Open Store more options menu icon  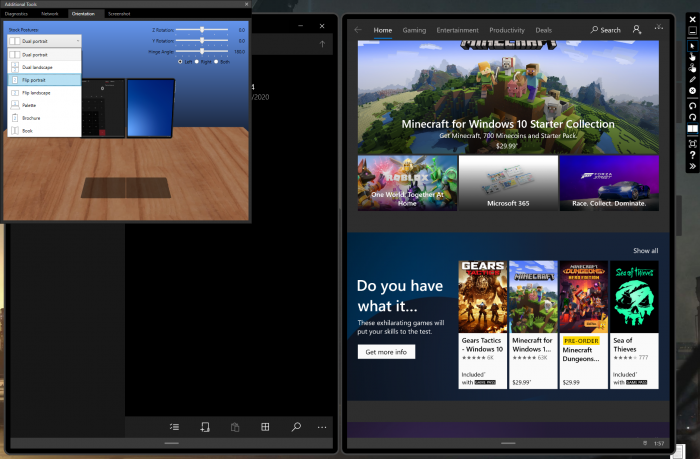pyautogui.click(x=659, y=28)
